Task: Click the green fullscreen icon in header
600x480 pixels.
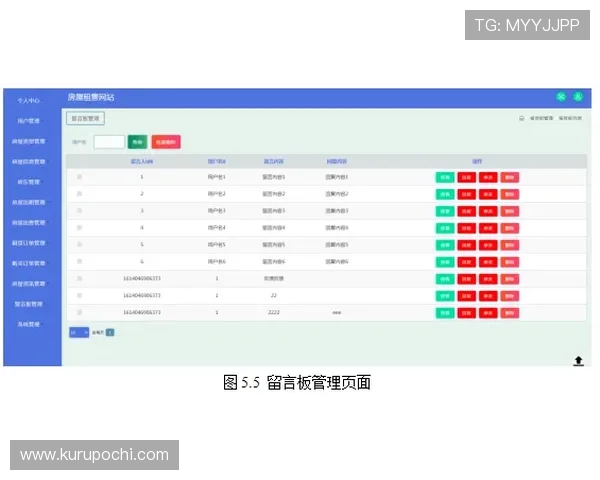Action: [561, 97]
